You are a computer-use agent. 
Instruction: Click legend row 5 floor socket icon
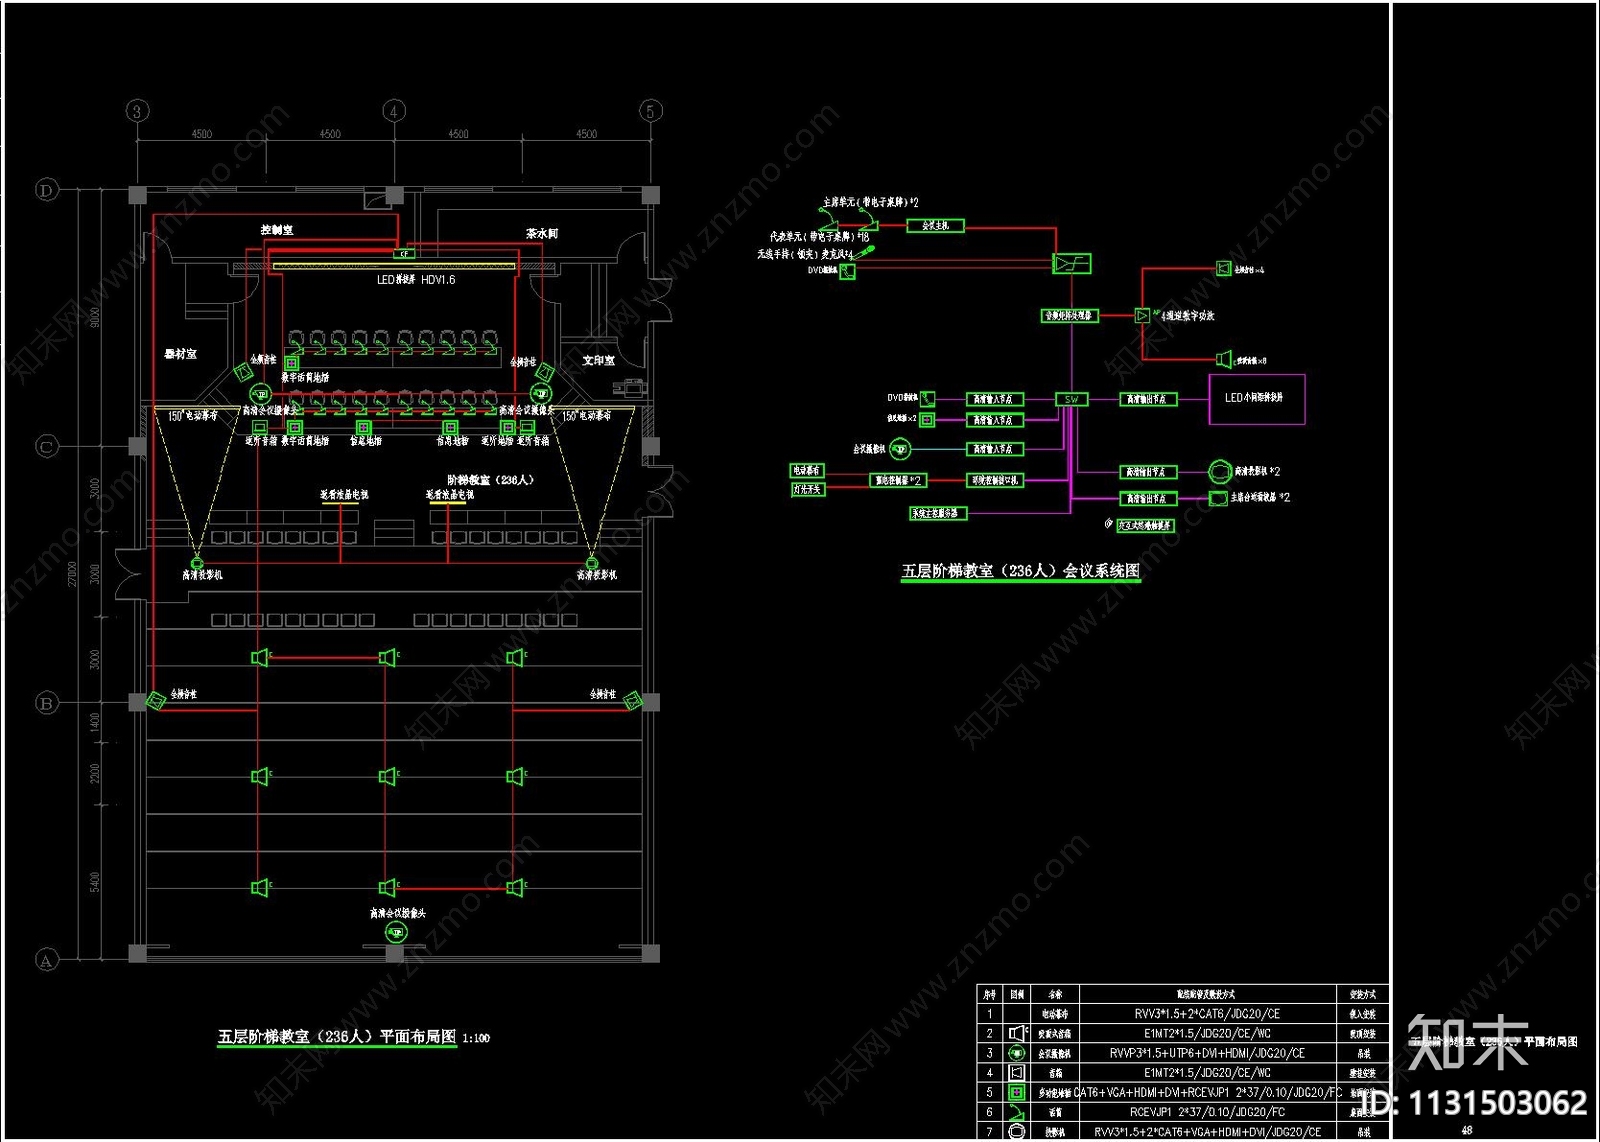pyautogui.click(x=1017, y=1092)
